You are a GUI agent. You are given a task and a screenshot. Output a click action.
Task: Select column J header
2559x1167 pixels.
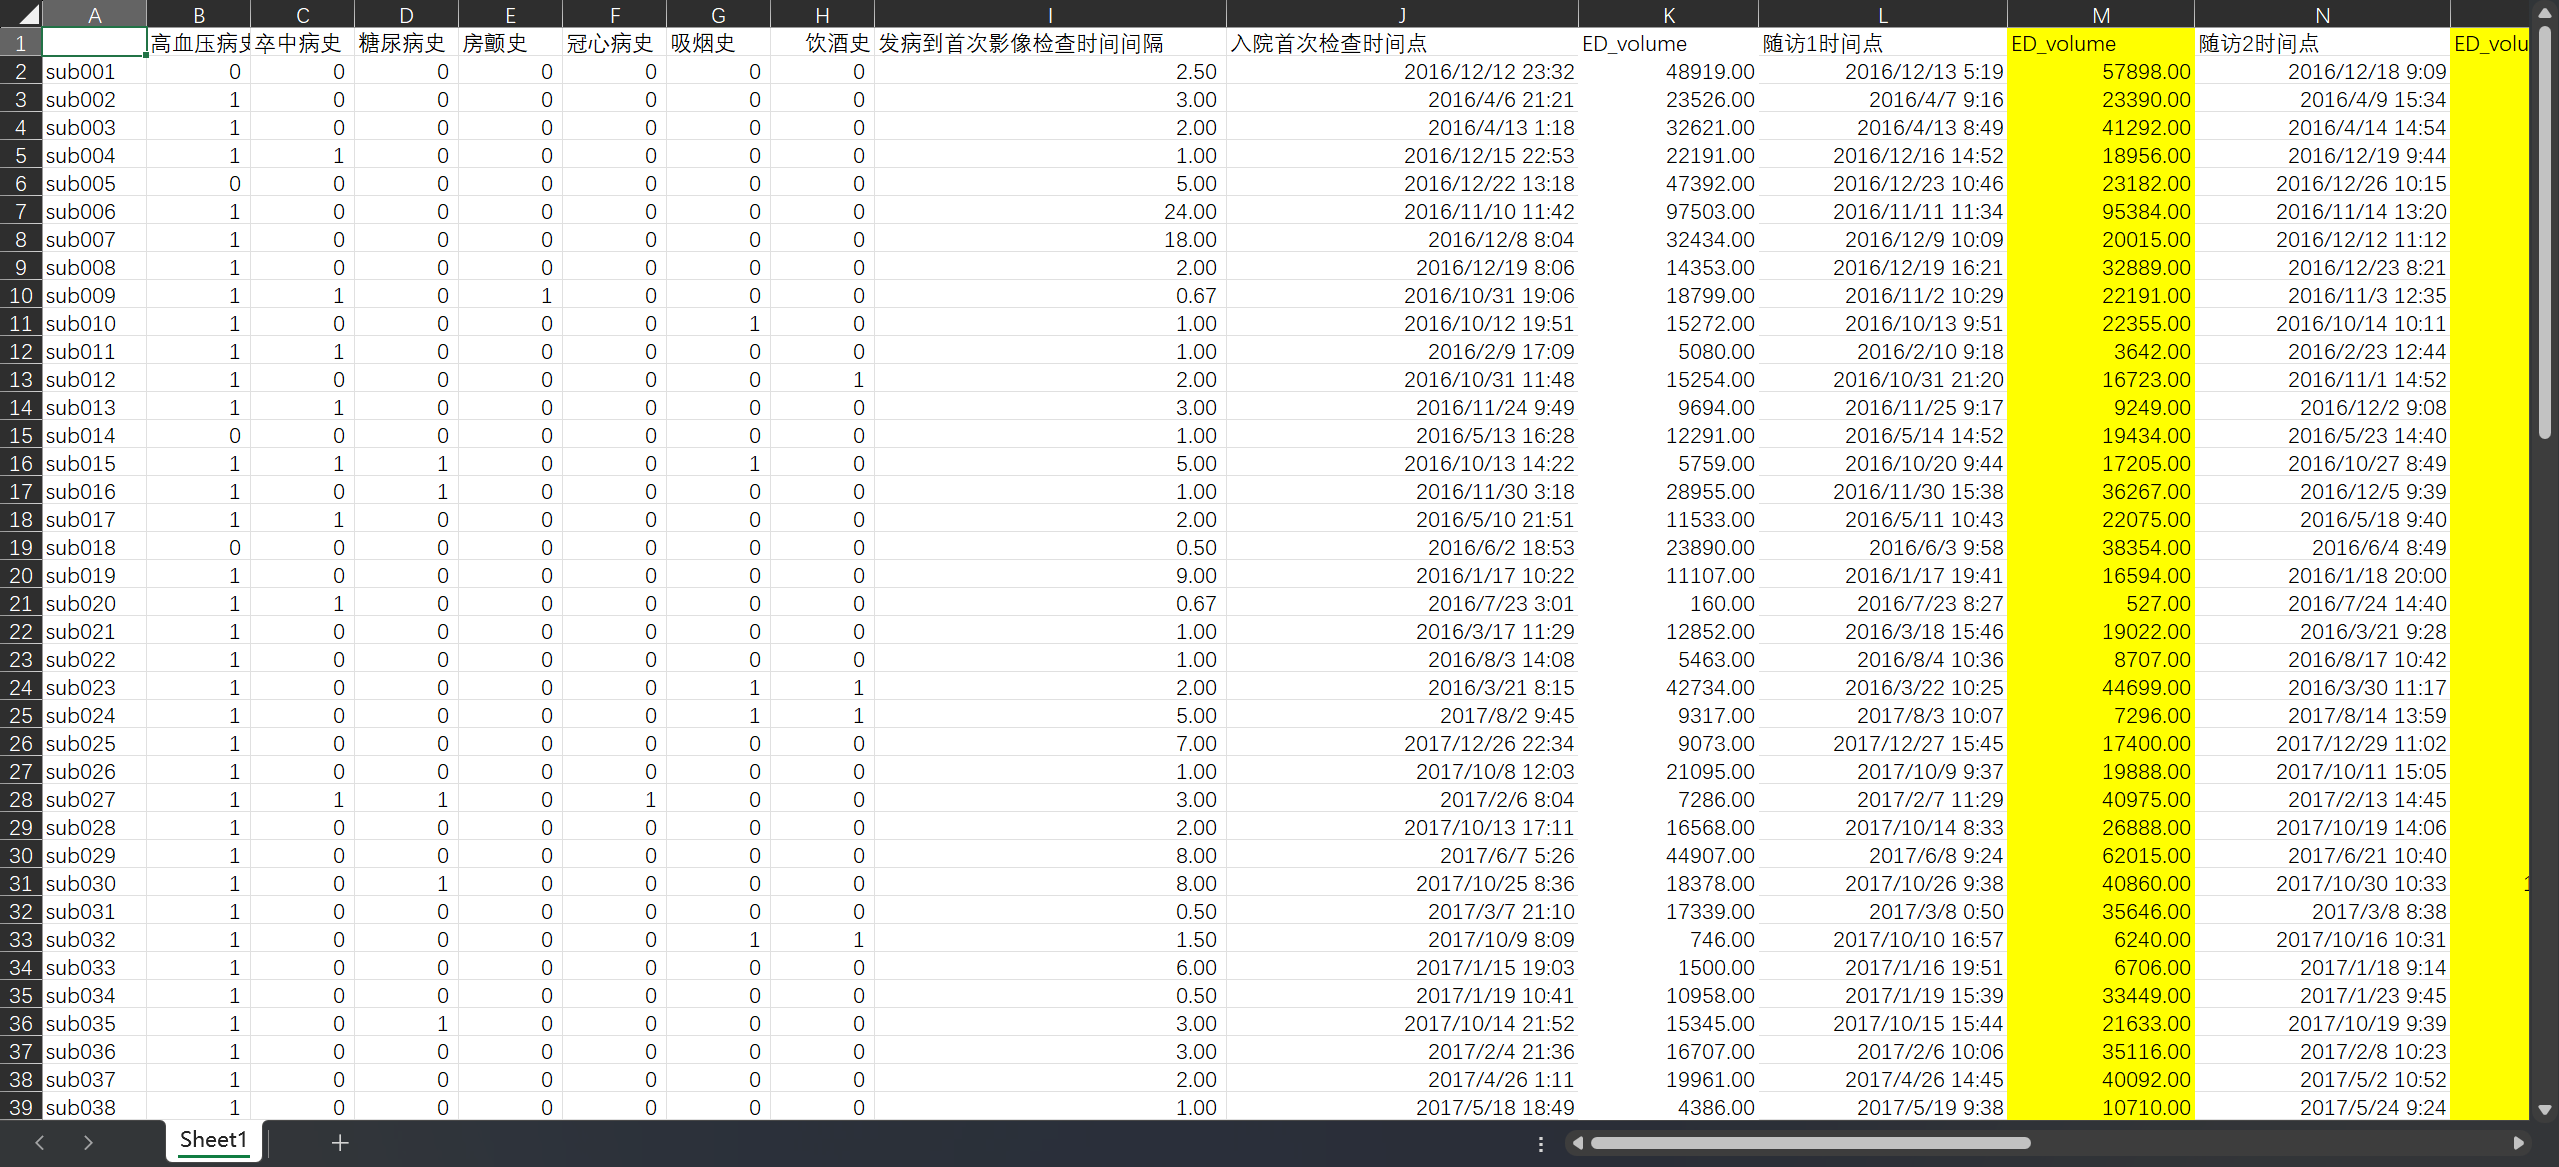point(1402,14)
